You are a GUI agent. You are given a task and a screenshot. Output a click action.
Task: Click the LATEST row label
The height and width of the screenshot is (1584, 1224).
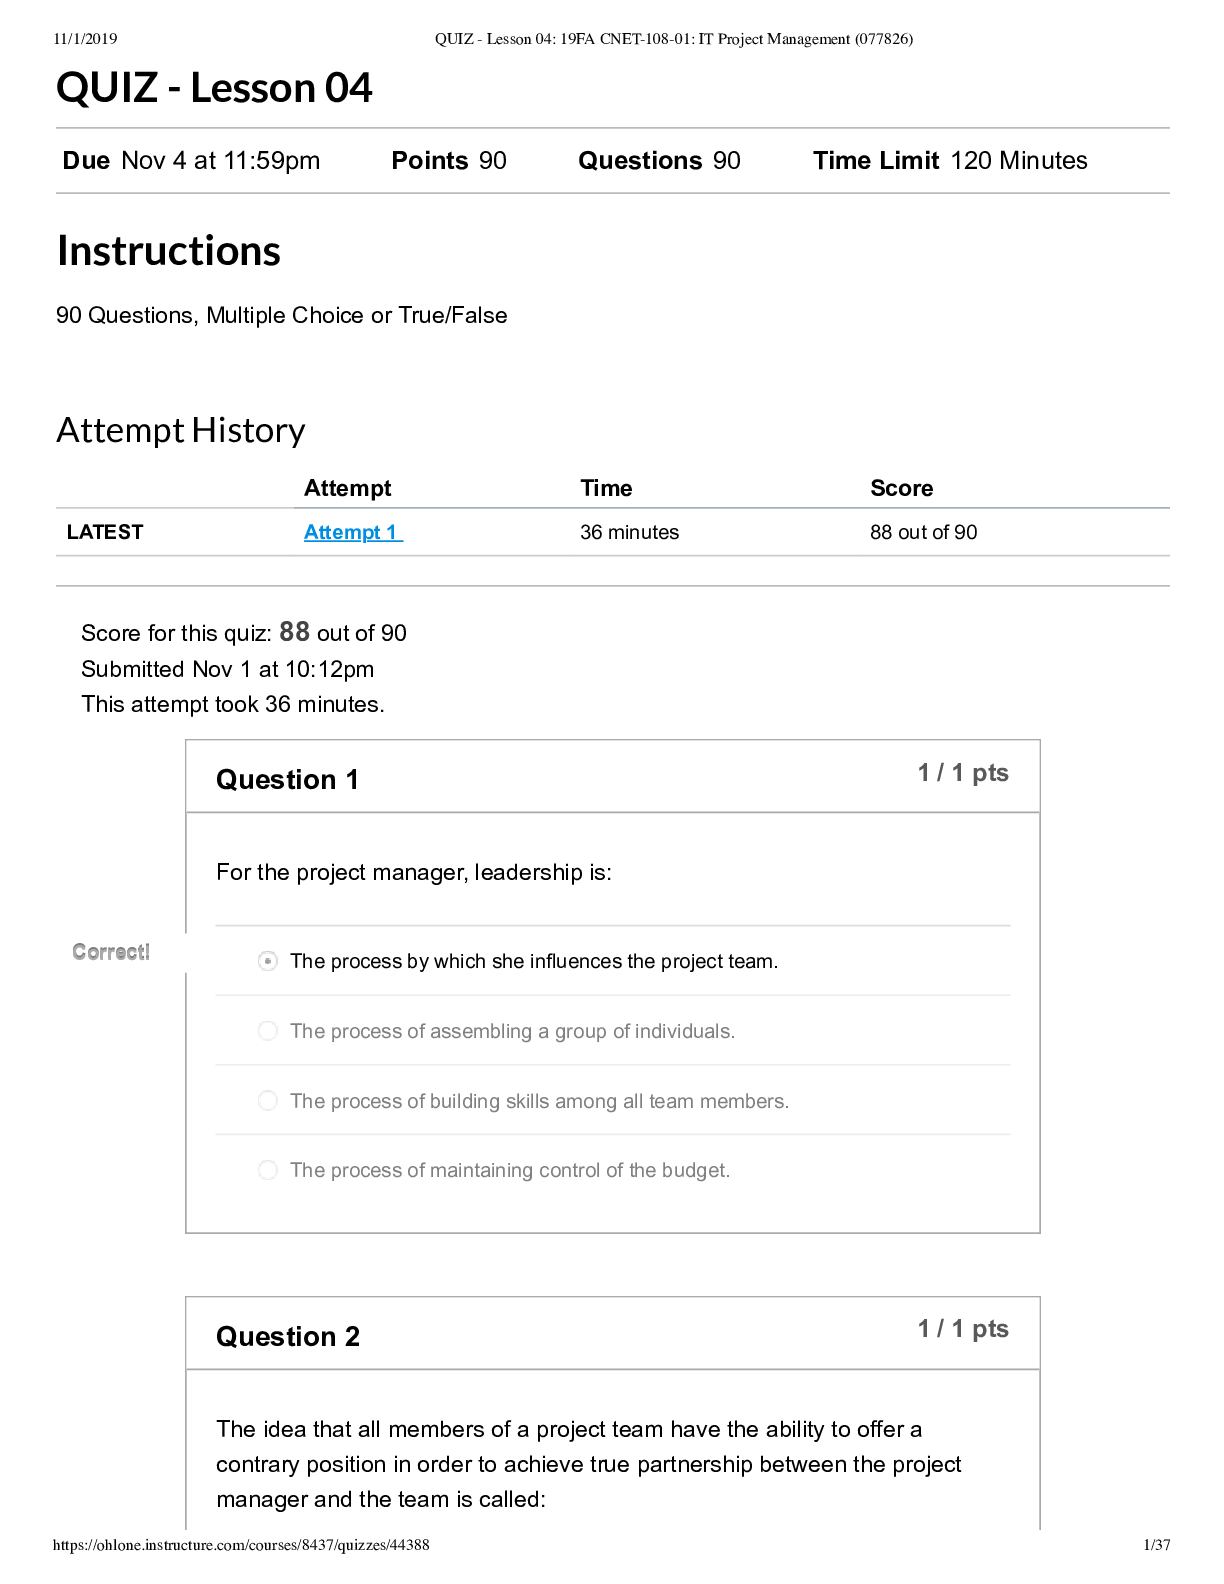pyautogui.click(x=105, y=532)
